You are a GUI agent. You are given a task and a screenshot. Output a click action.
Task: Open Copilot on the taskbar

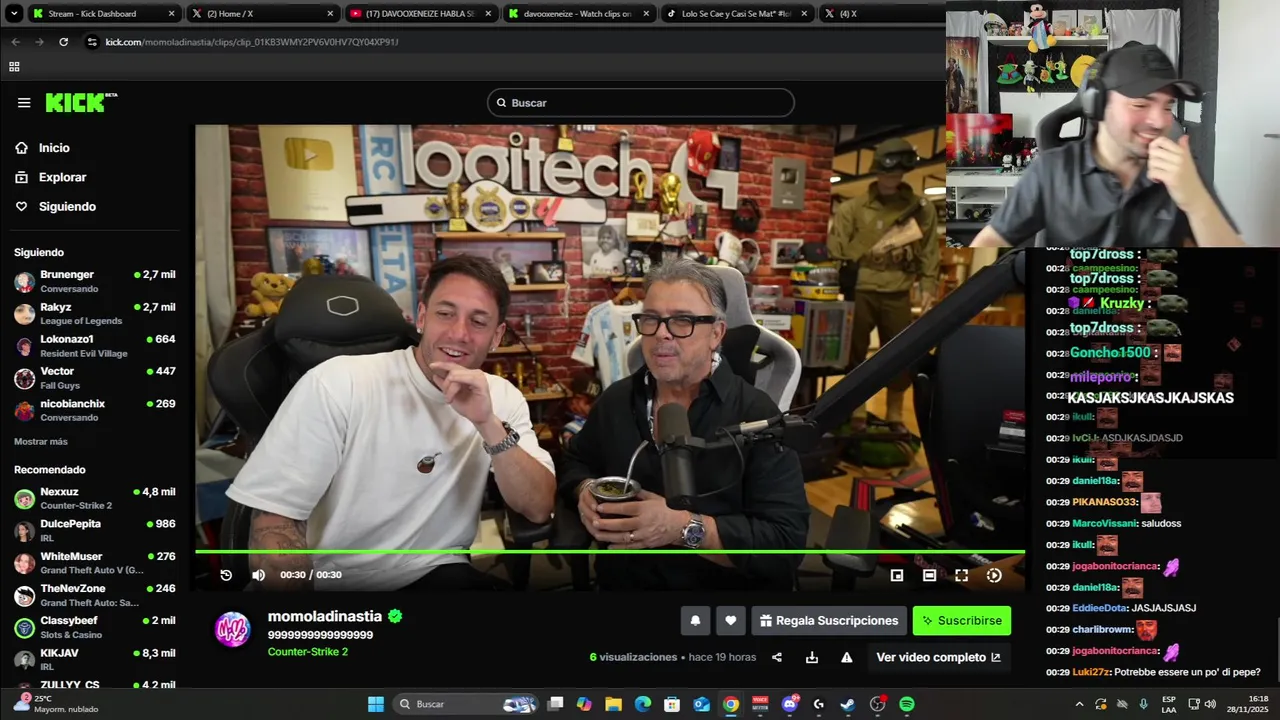click(584, 704)
